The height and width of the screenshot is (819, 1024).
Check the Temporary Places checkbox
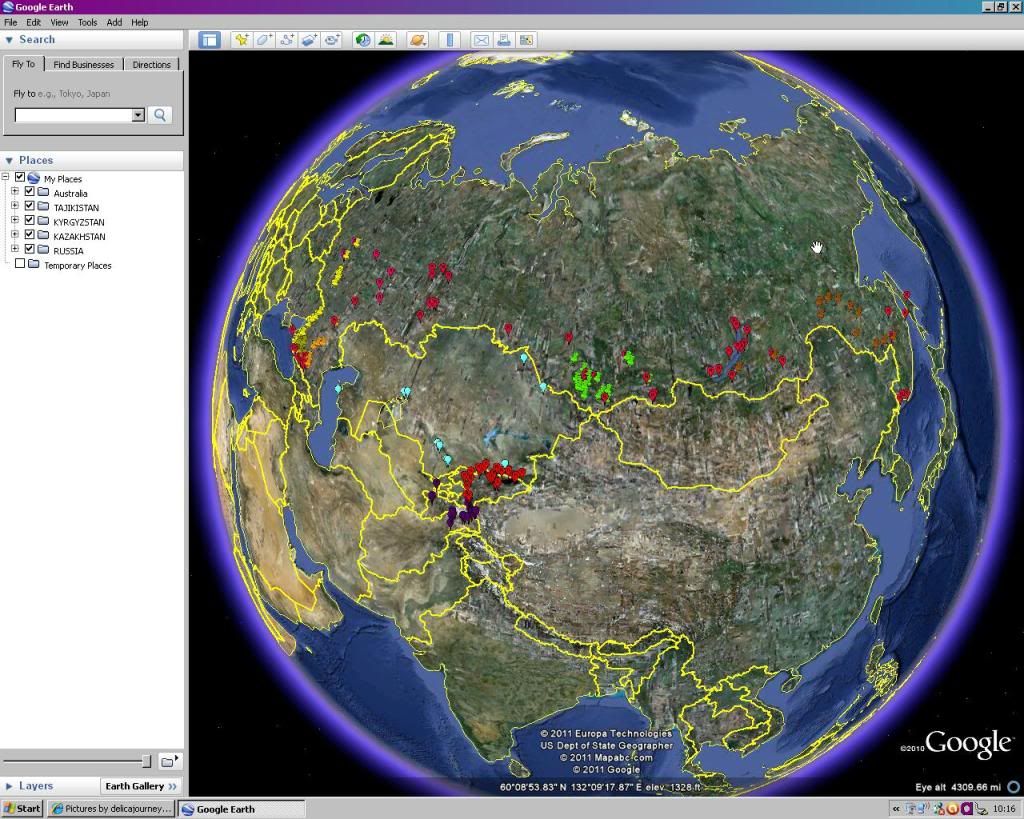pos(20,263)
